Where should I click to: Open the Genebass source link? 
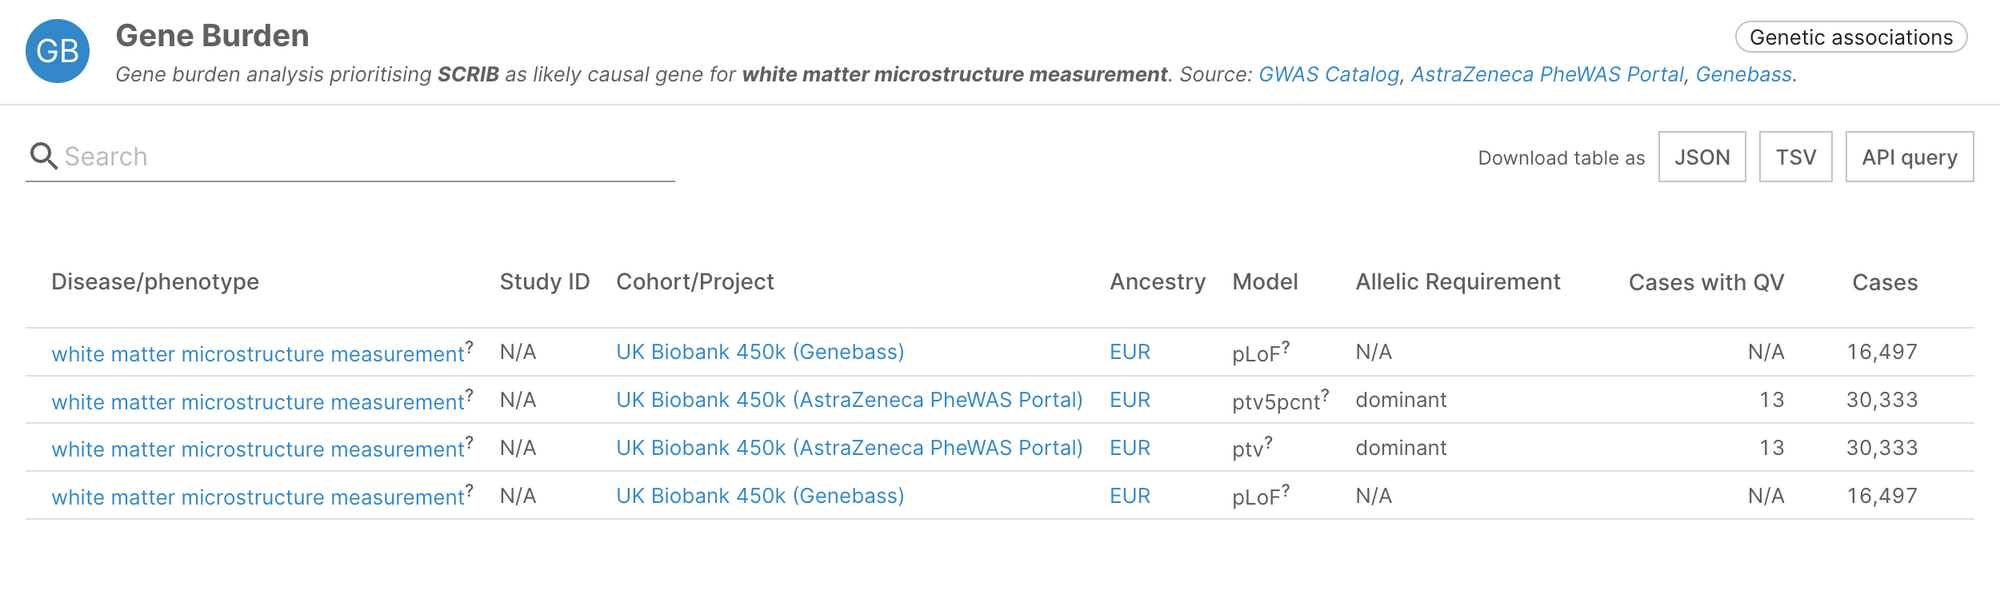pos(1743,74)
